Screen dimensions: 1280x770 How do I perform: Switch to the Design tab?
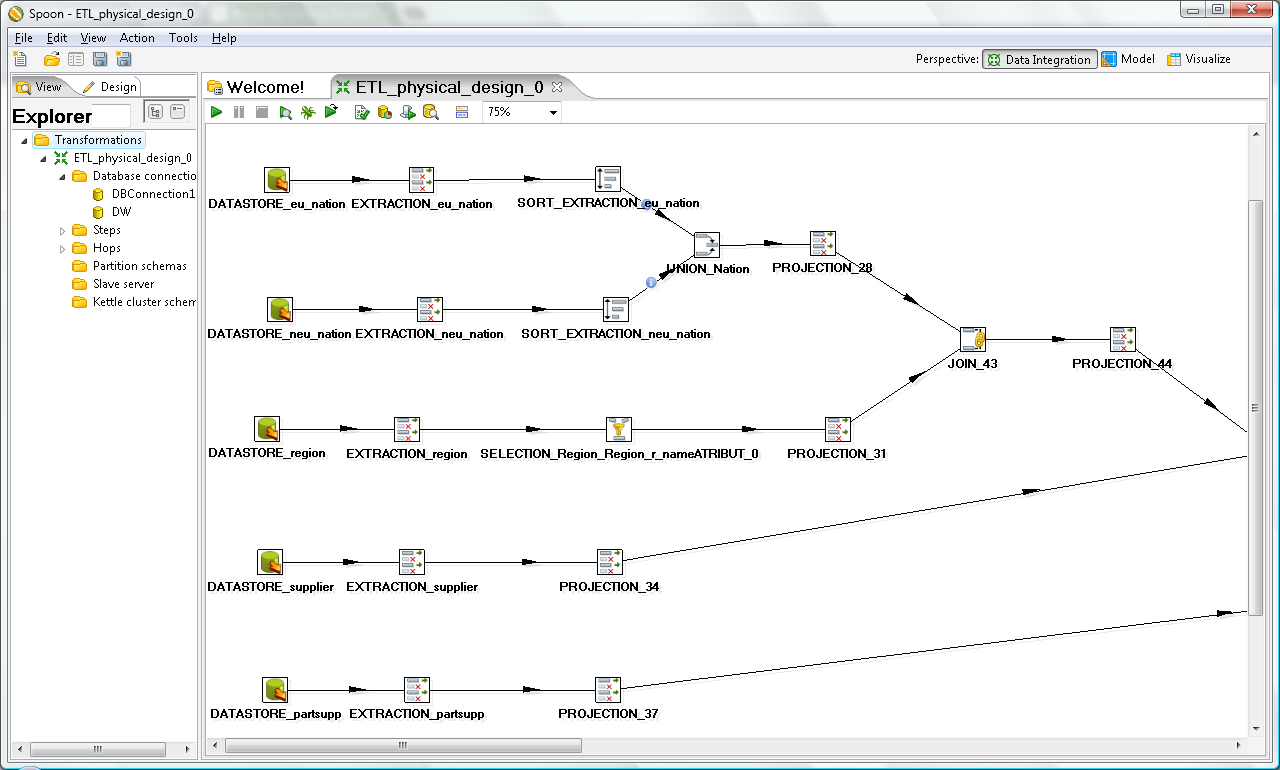(x=110, y=87)
